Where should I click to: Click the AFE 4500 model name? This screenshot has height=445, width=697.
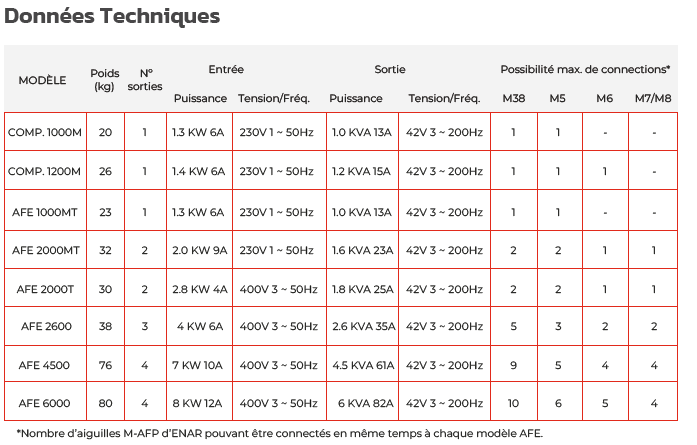pos(44,367)
